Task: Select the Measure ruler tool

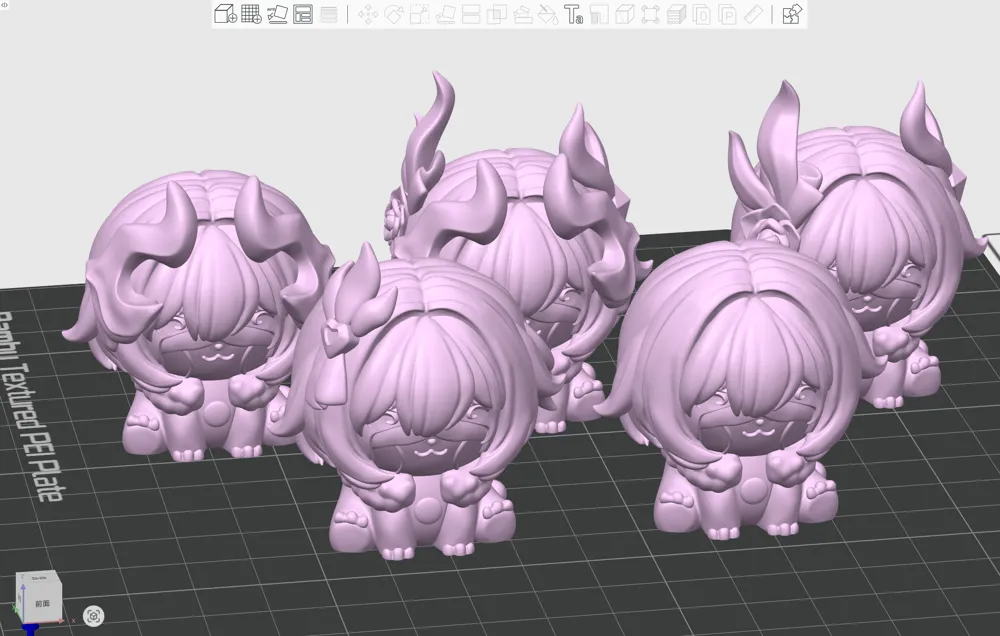Action: [753, 14]
